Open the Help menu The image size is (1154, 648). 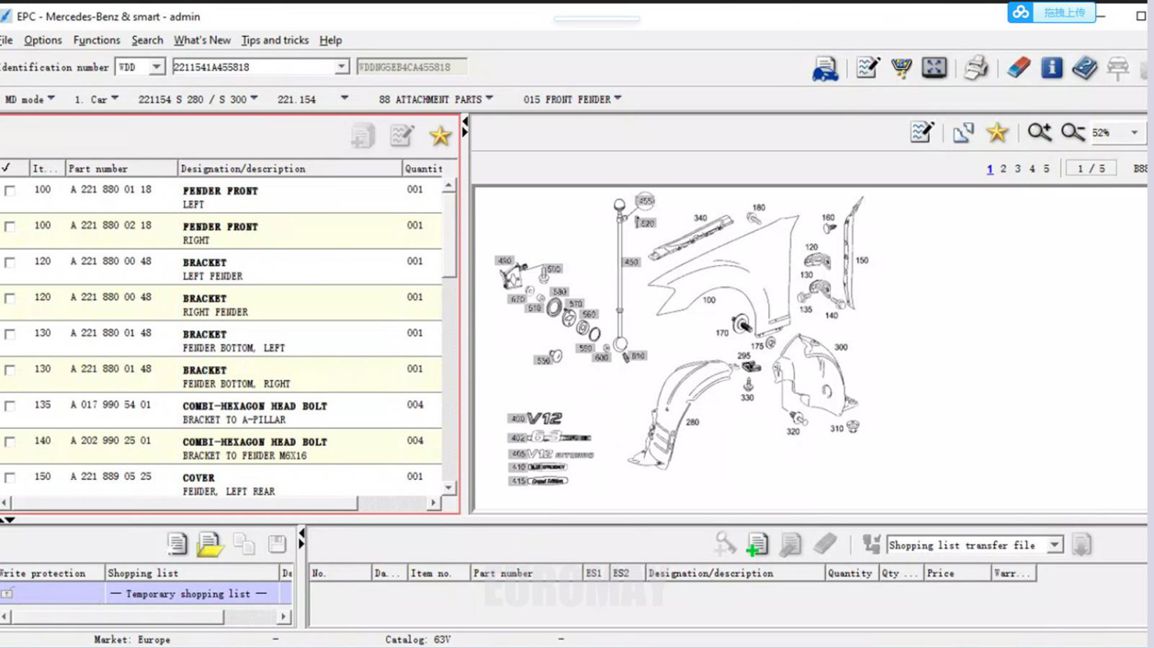coord(330,40)
